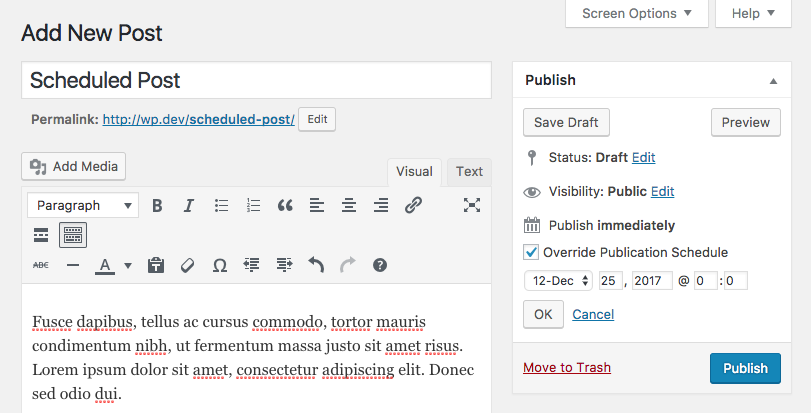Apply italic formatting to text
Screen dimensions: 811x413
(188, 205)
